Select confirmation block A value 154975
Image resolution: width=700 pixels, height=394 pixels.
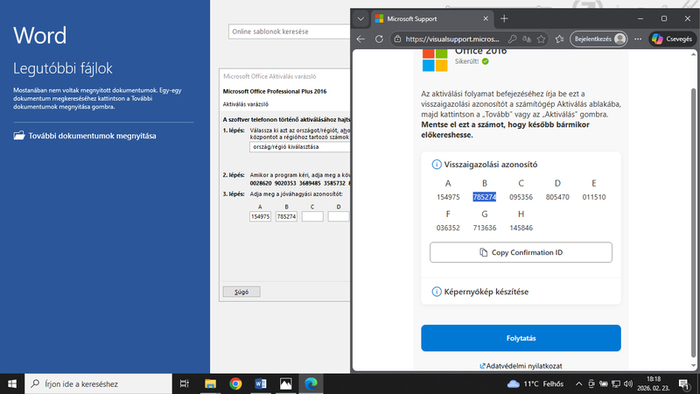coord(448,197)
